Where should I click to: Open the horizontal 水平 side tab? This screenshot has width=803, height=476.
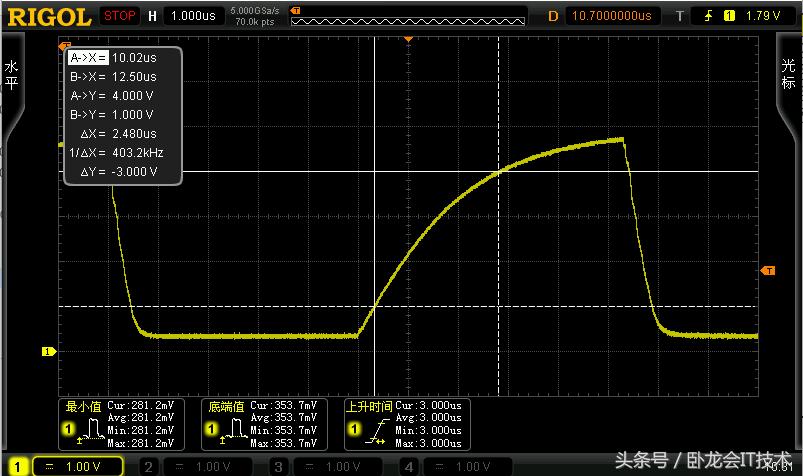11,75
